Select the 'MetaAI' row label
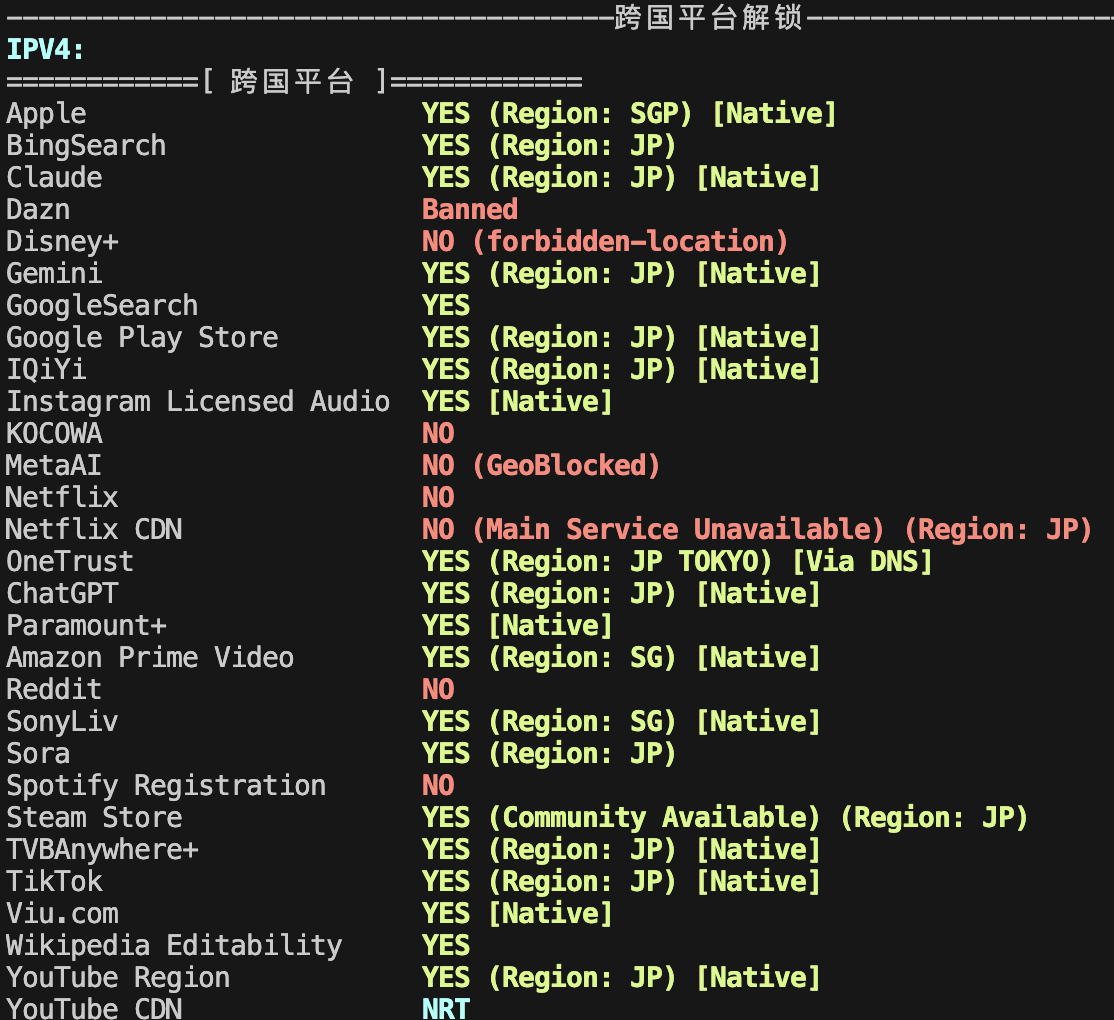Image resolution: width=1114 pixels, height=1020 pixels. [54, 465]
